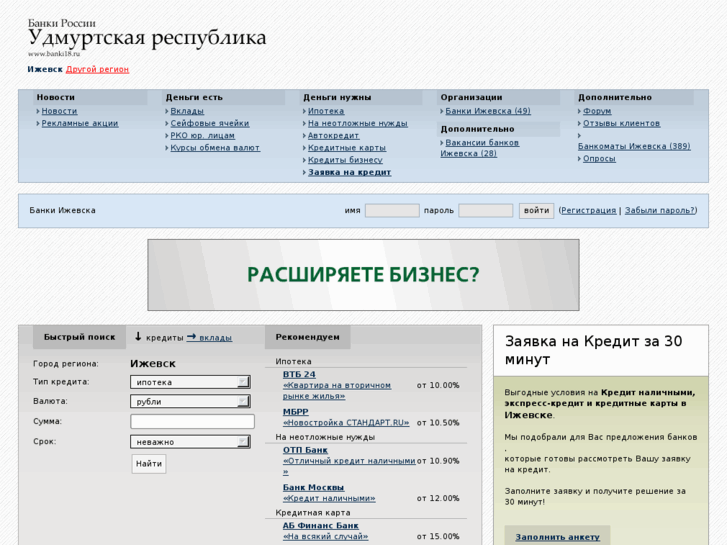The image size is (727, 545).
Task: Switch quick search to вклады
Action: point(215,338)
